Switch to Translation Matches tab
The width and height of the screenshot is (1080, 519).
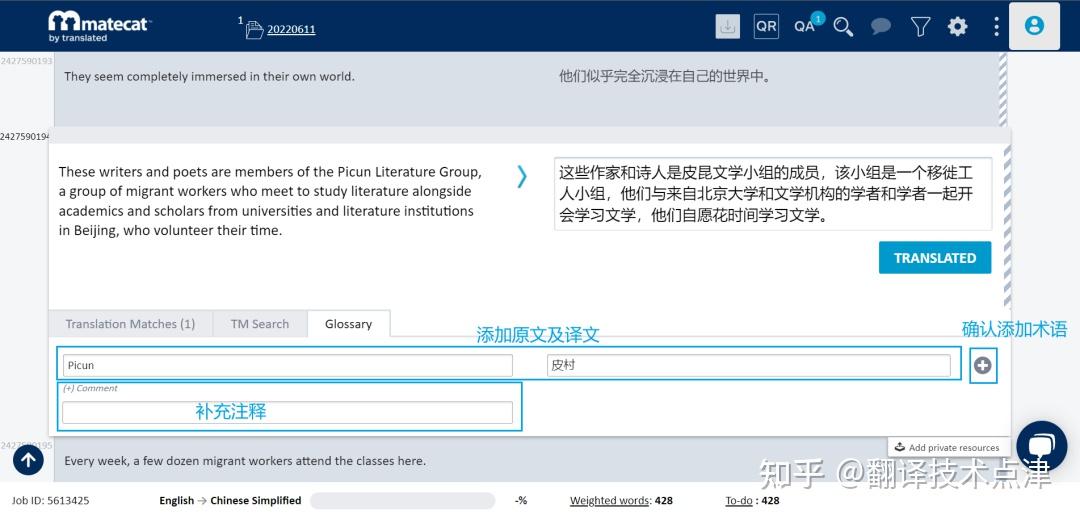click(130, 324)
